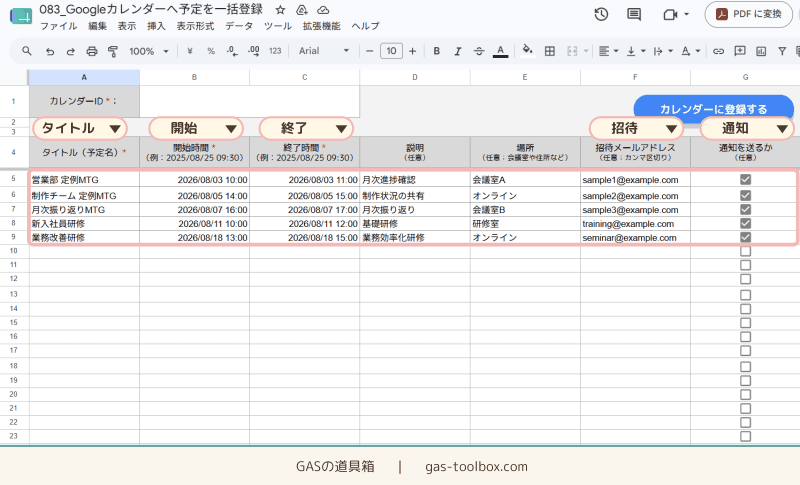This screenshot has height=485, width=800.
Task: Insert a link
Action: pos(718,51)
